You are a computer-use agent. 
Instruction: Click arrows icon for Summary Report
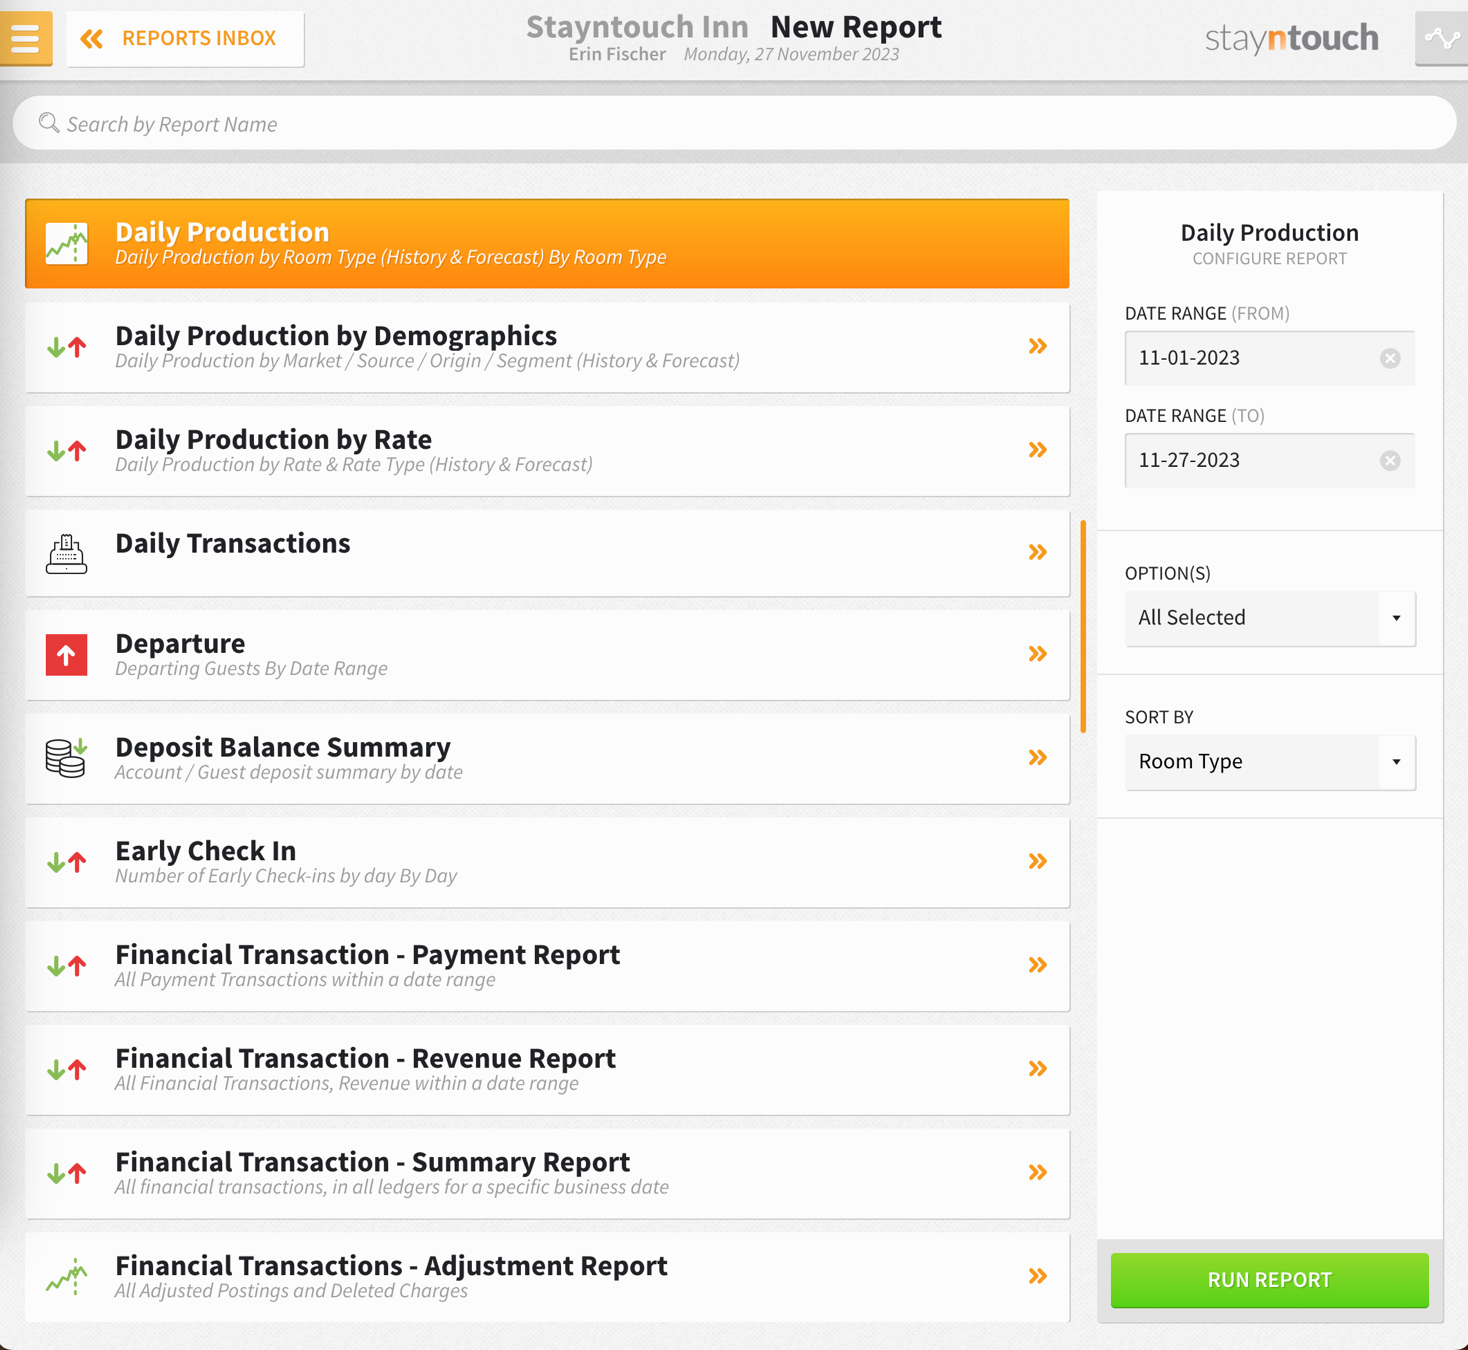coord(67,1173)
